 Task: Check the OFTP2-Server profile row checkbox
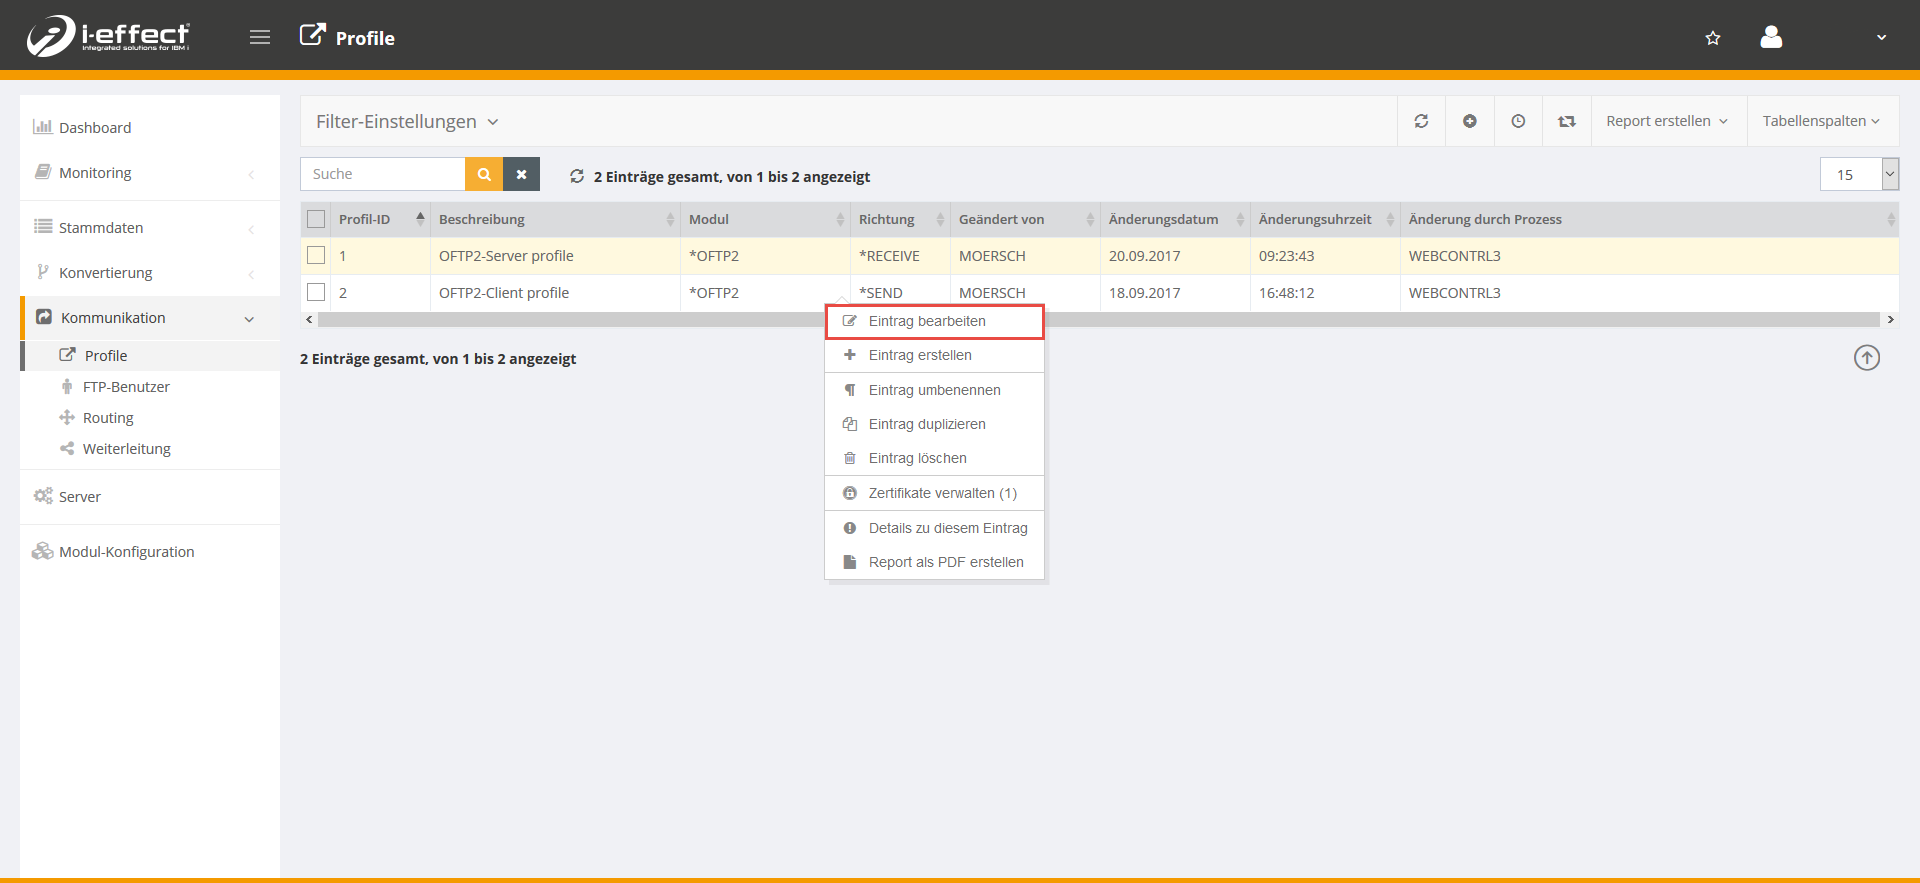tap(316, 256)
